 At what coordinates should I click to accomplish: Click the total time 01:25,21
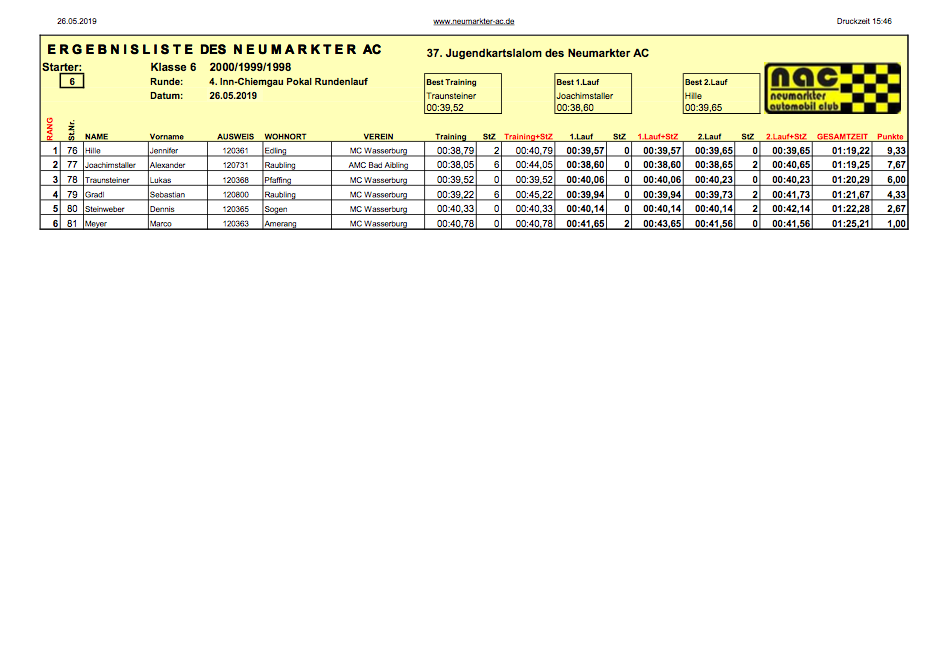(851, 224)
